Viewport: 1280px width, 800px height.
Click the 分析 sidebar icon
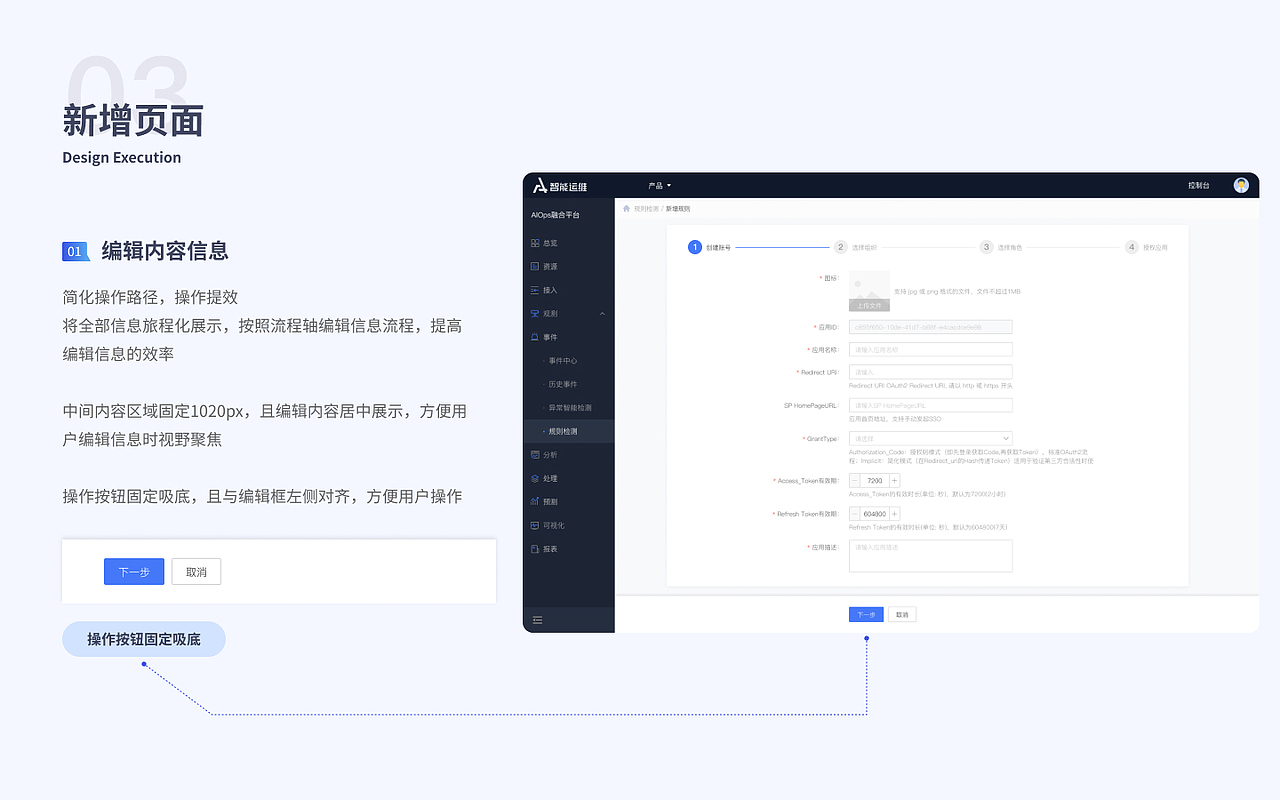[x=535, y=455]
